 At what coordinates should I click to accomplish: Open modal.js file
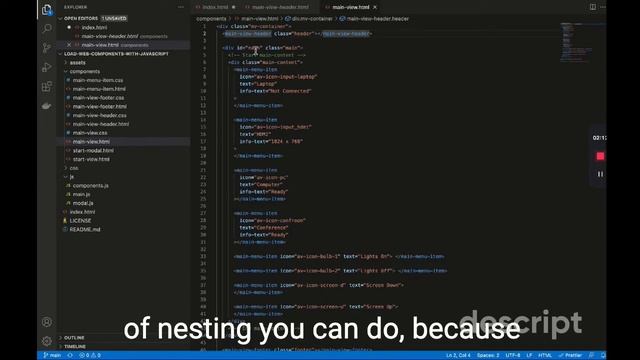(x=83, y=203)
